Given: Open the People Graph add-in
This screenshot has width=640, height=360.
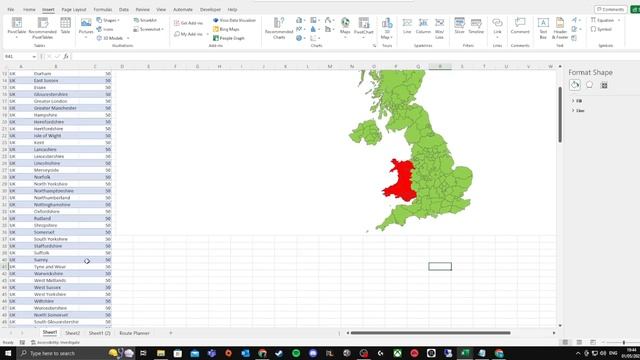Looking at the screenshot, I should 229,38.
